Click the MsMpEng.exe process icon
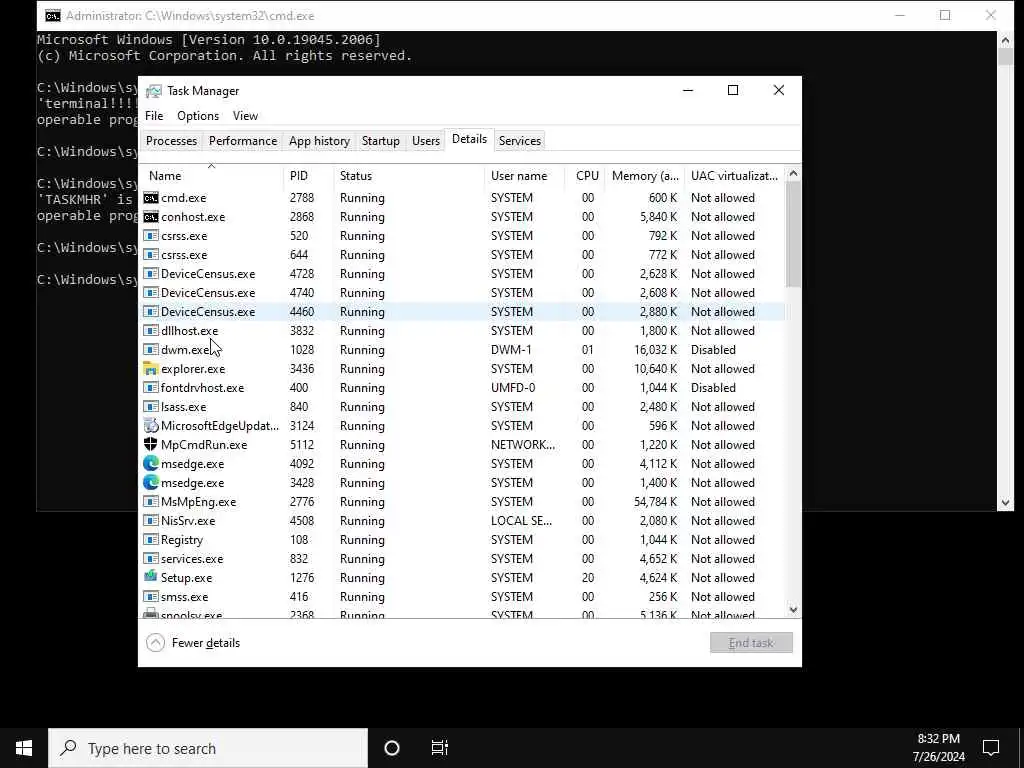 [x=151, y=502]
